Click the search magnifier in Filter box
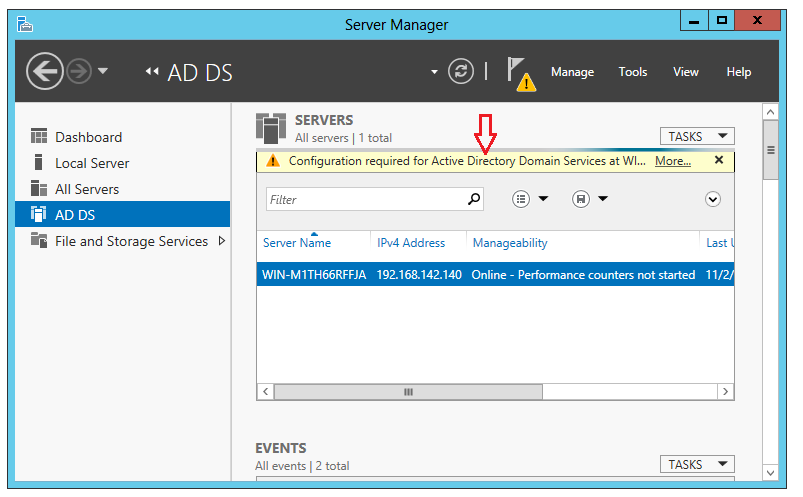This screenshot has width=803, height=497. click(x=474, y=199)
